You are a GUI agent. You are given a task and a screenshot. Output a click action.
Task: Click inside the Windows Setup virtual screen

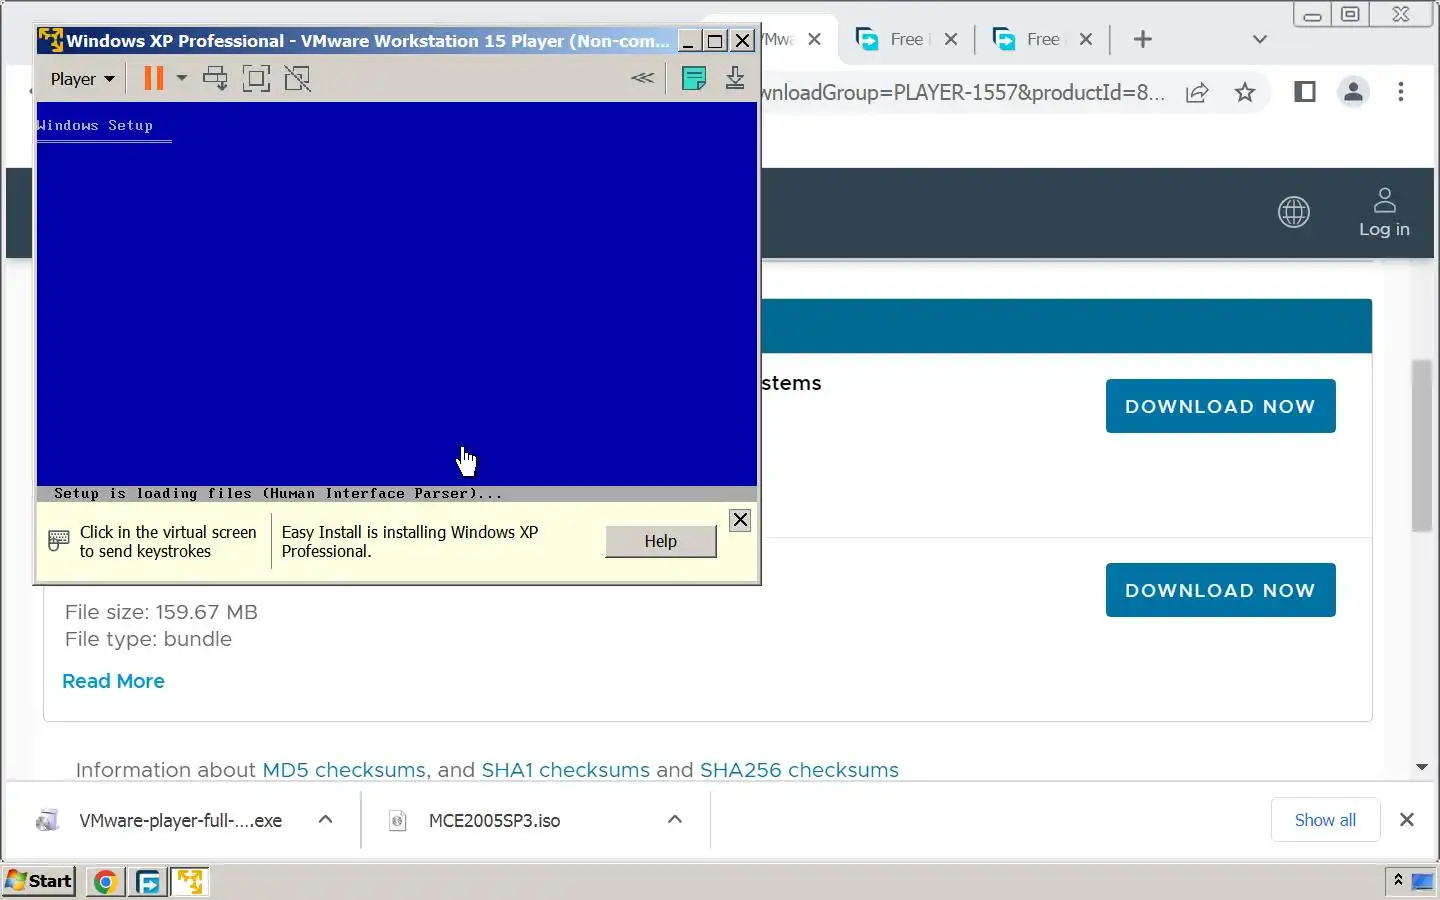click(396, 300)
